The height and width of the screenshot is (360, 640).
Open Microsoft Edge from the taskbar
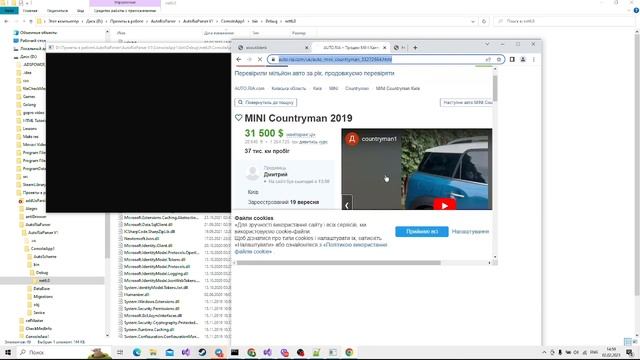(x=137, y=352)
